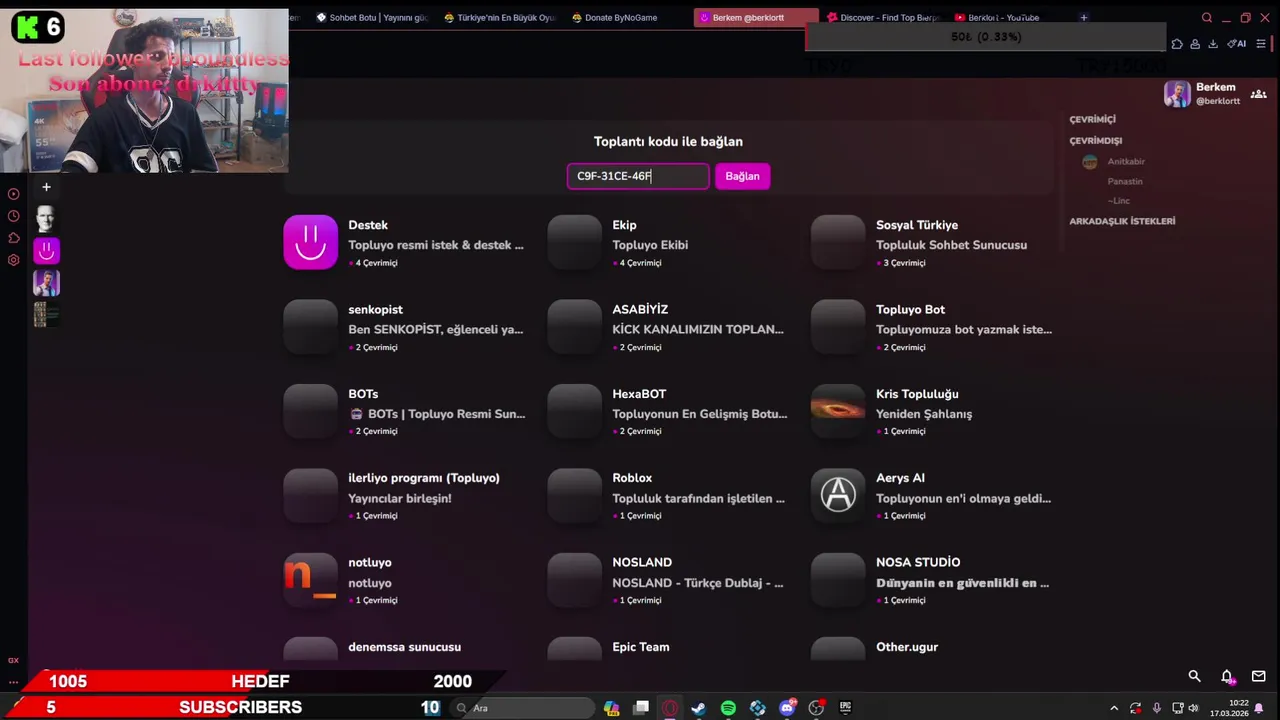This screenshot has width=1280, height=720.
Task: Open a new browser tab
Action: pos(1084,17)
